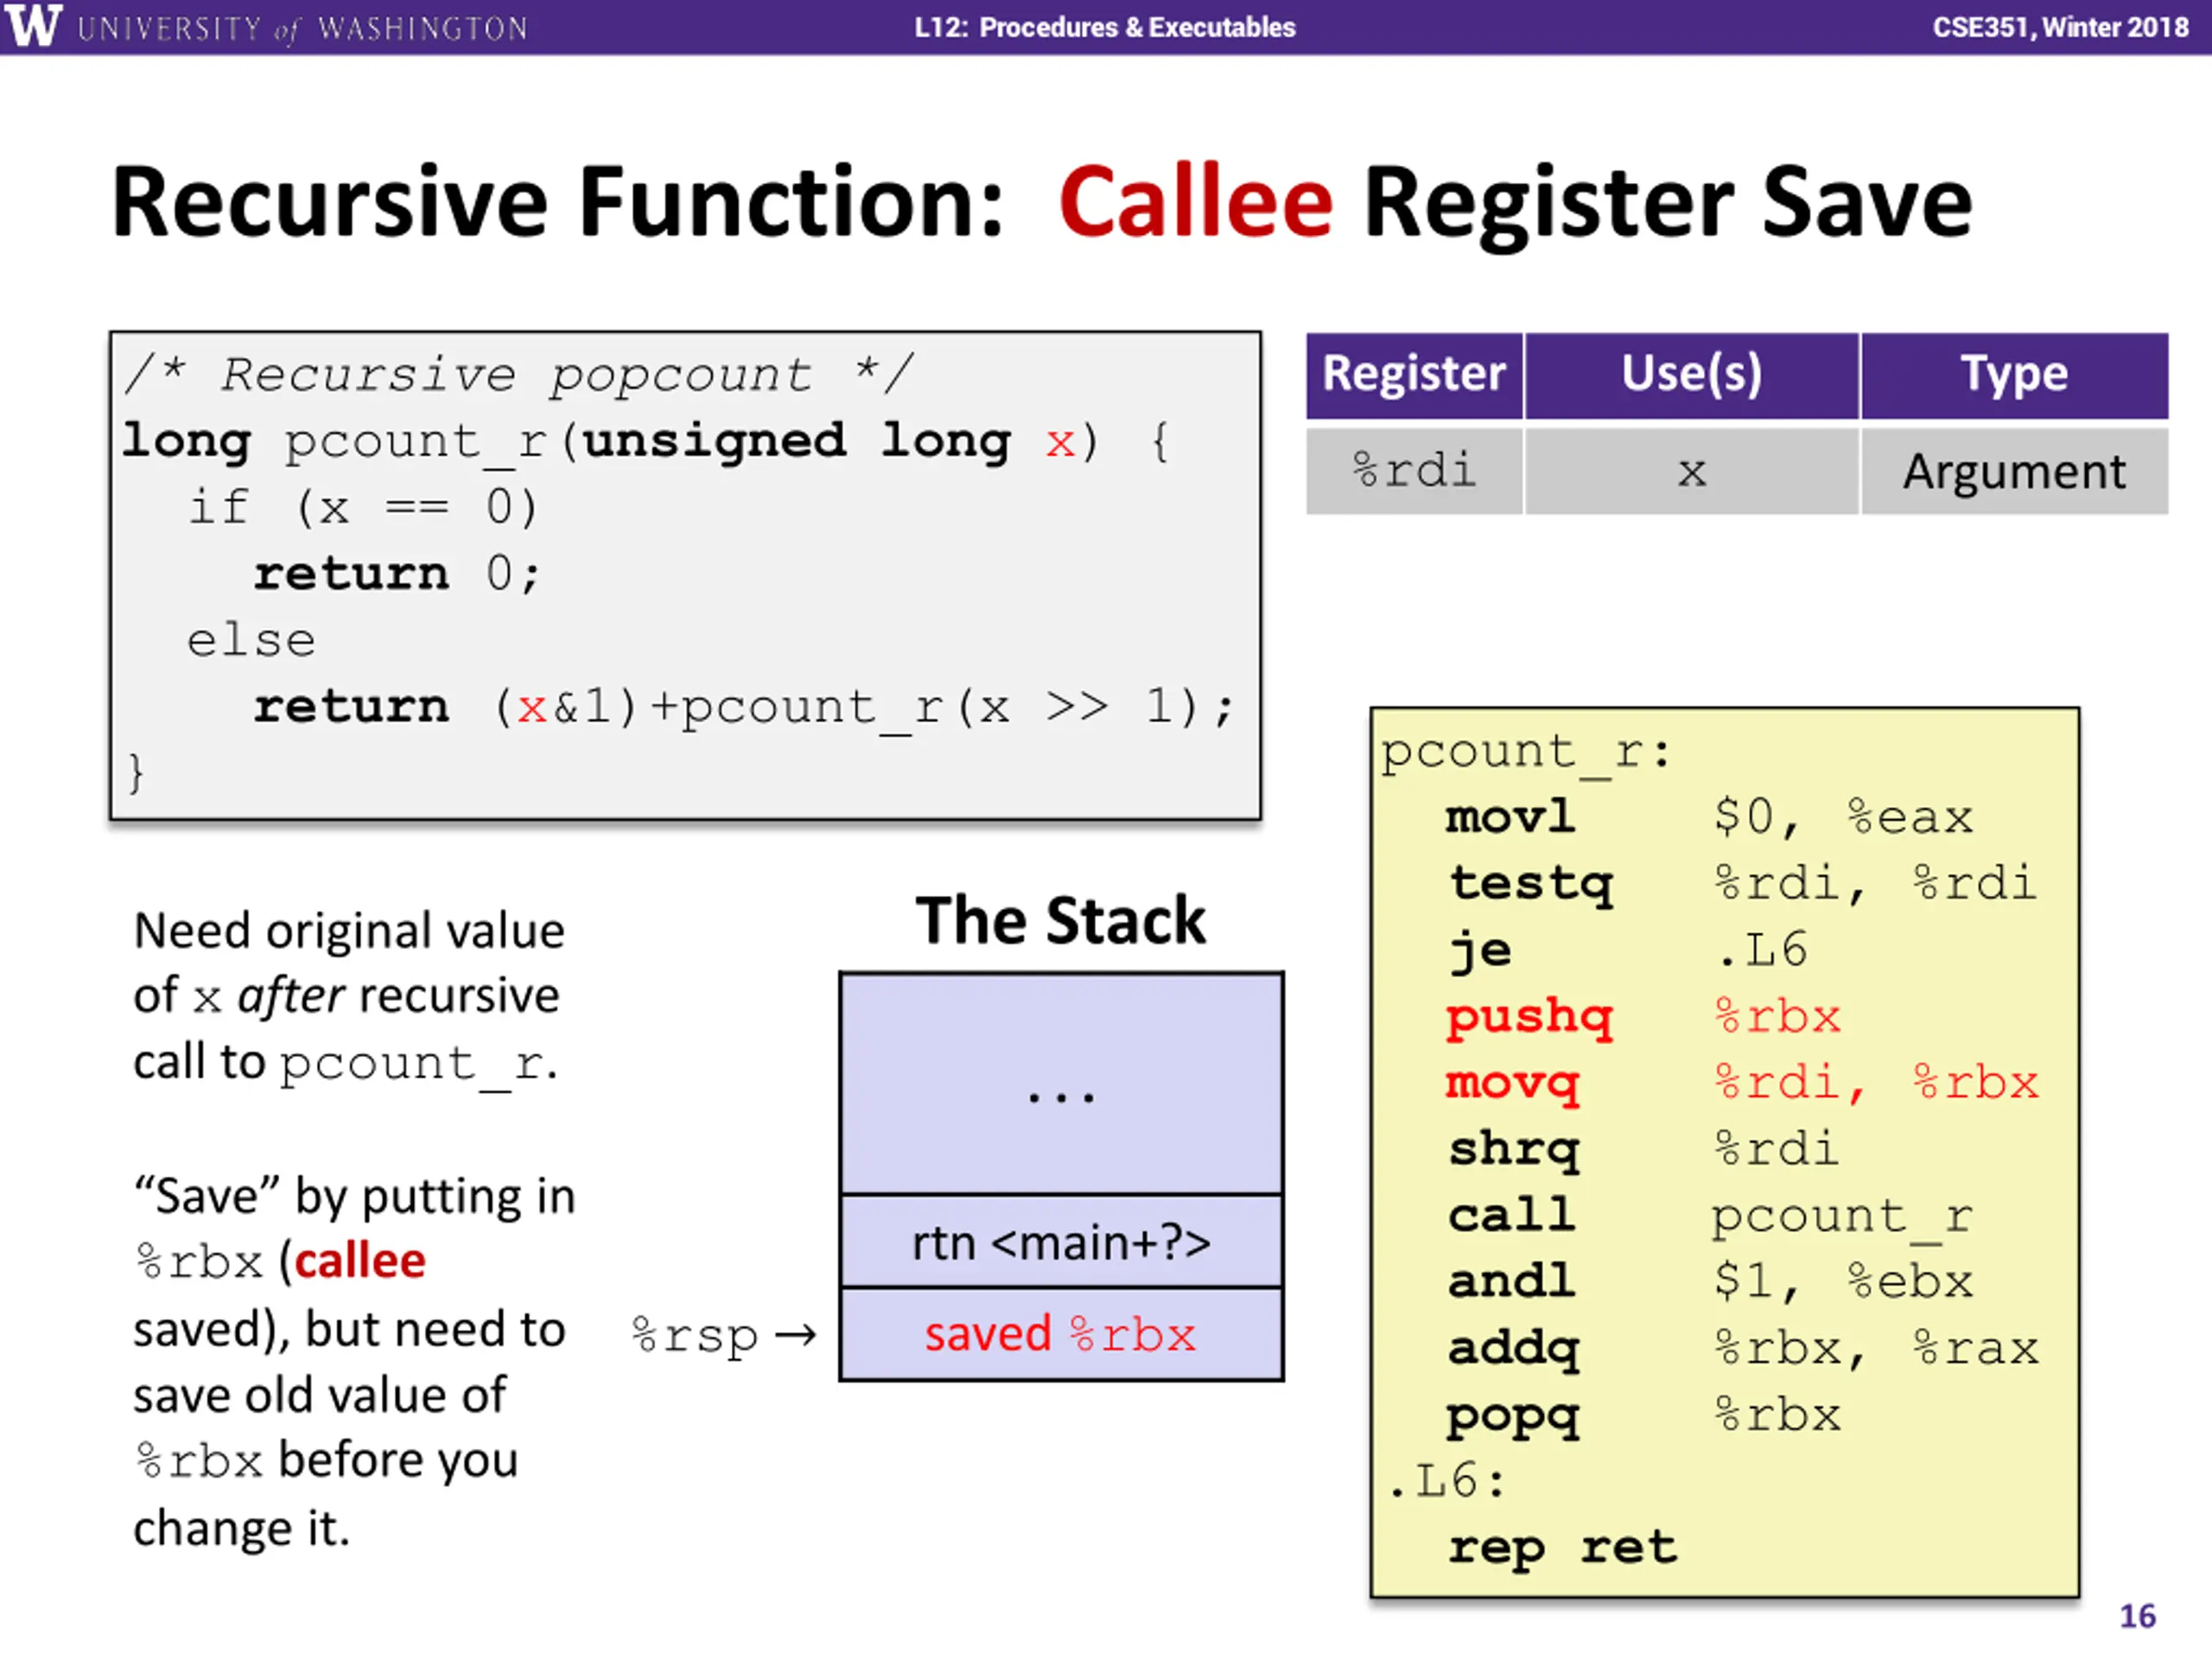Click the 'saved %rbx' stack cell

[1061, 1334]
